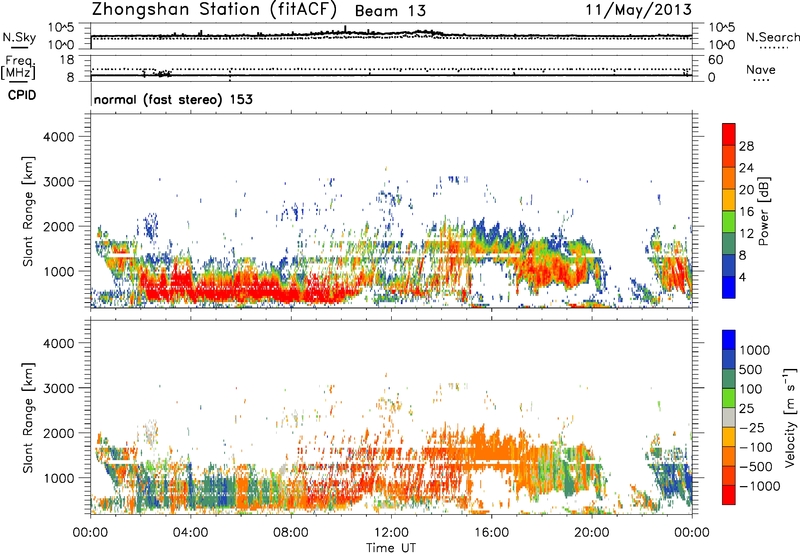Click the 'Zhongshan Station (fitACF)' title text
This screenshot has height=554, width=800.
click(214, 10)
